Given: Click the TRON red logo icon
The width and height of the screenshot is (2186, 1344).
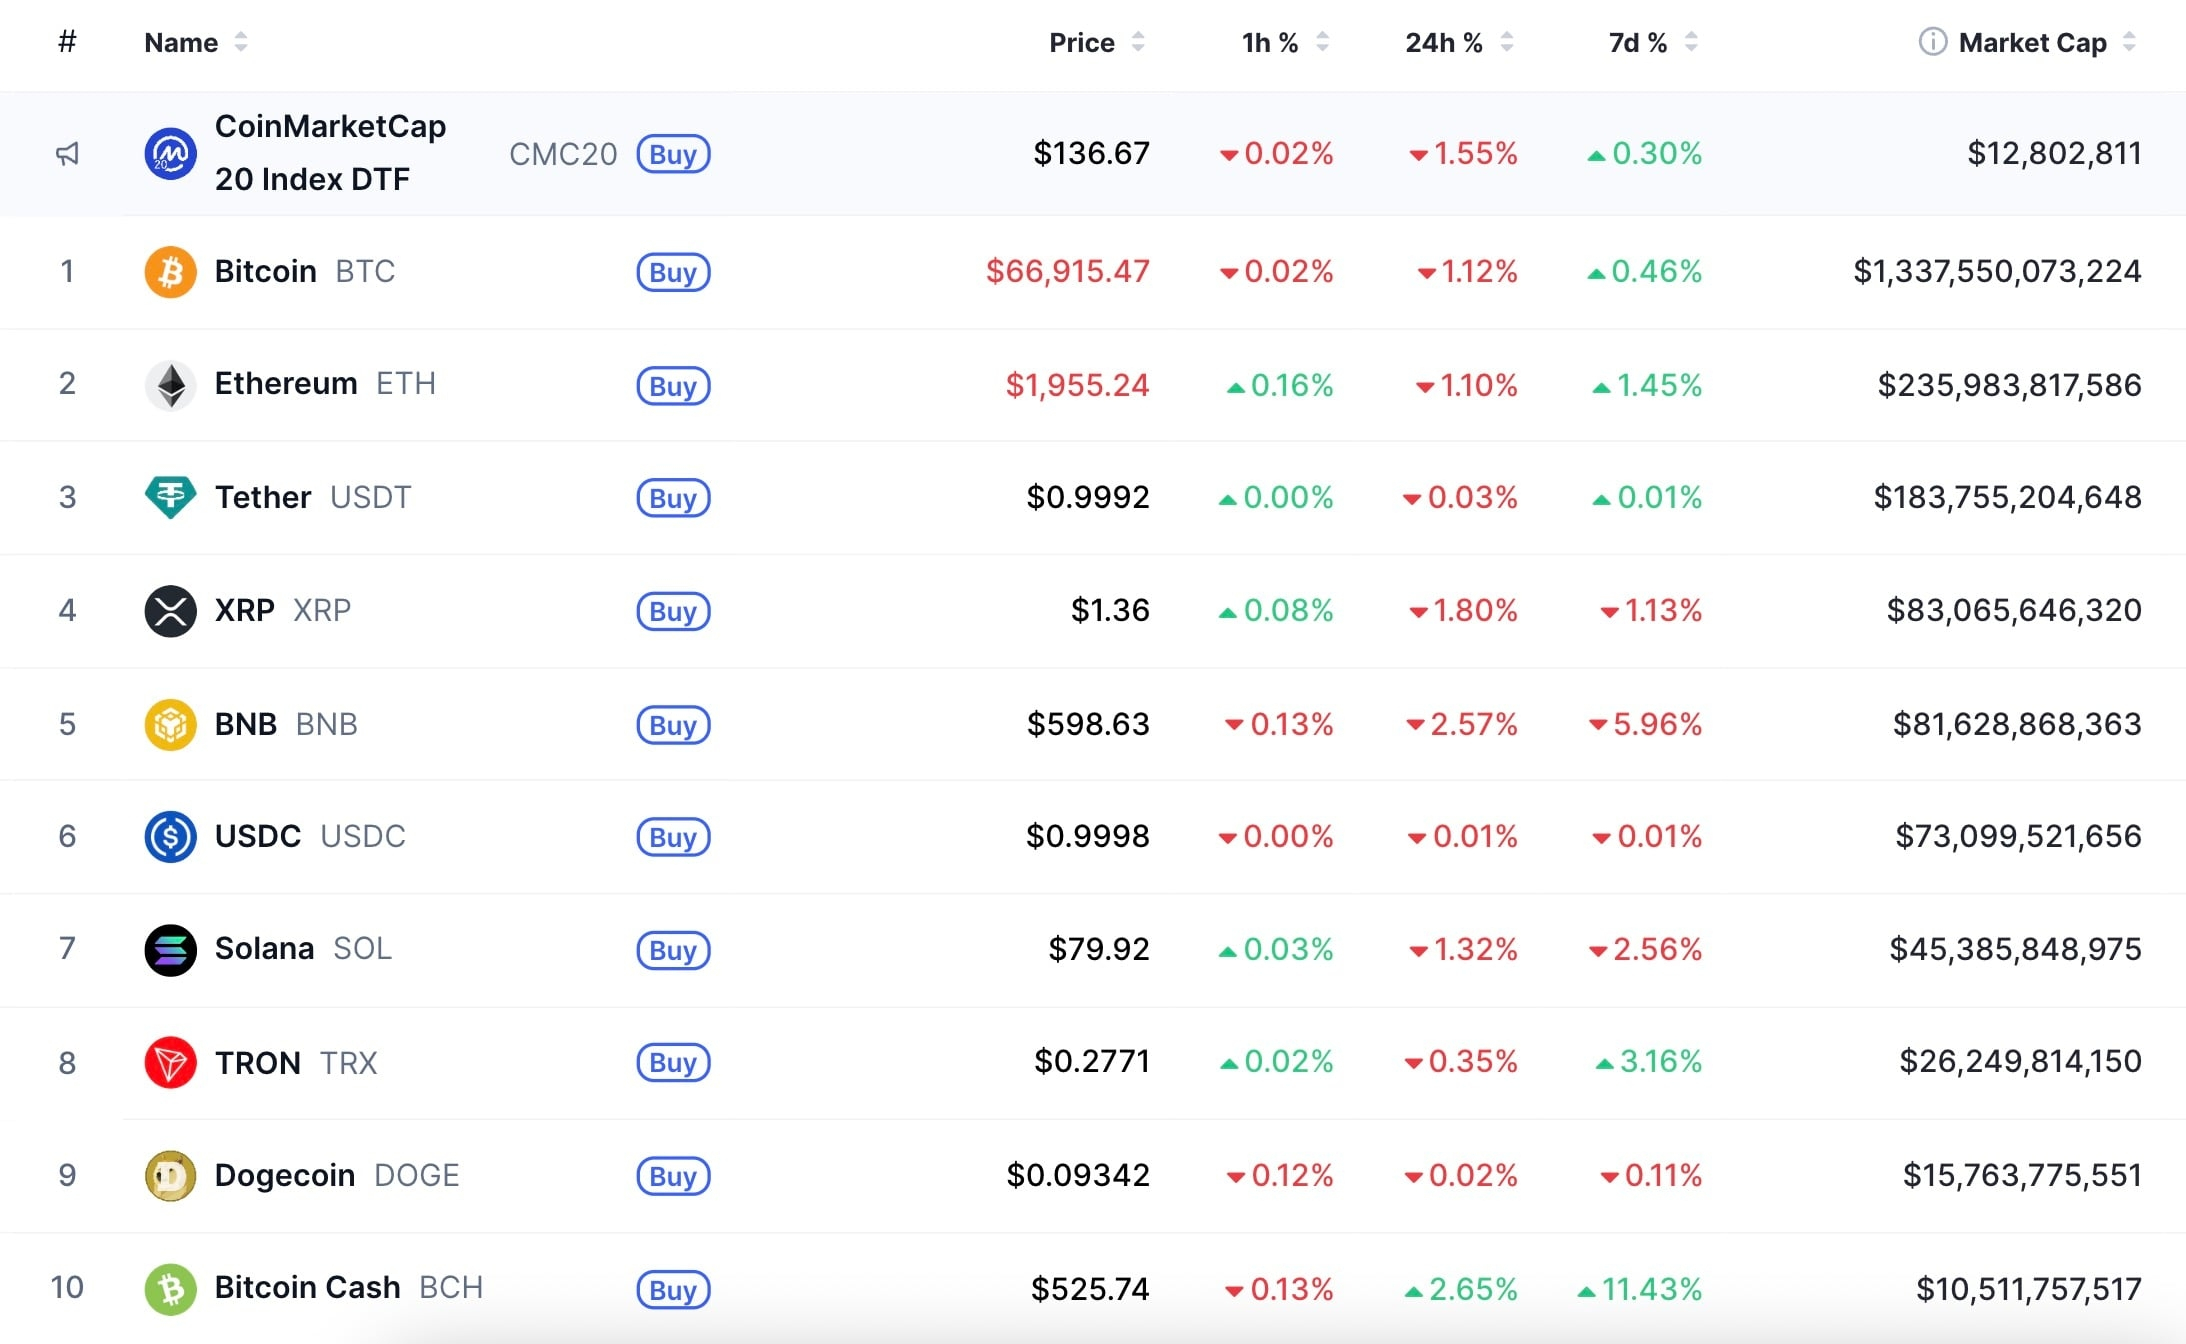Looking at the screenshot, I should [170, 1062].
